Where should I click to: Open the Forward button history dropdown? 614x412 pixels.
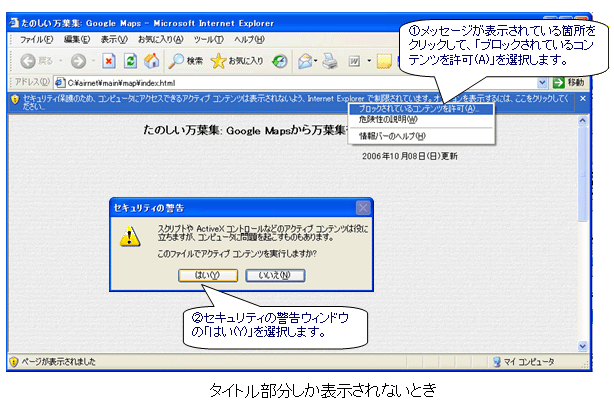coord(93,61)
